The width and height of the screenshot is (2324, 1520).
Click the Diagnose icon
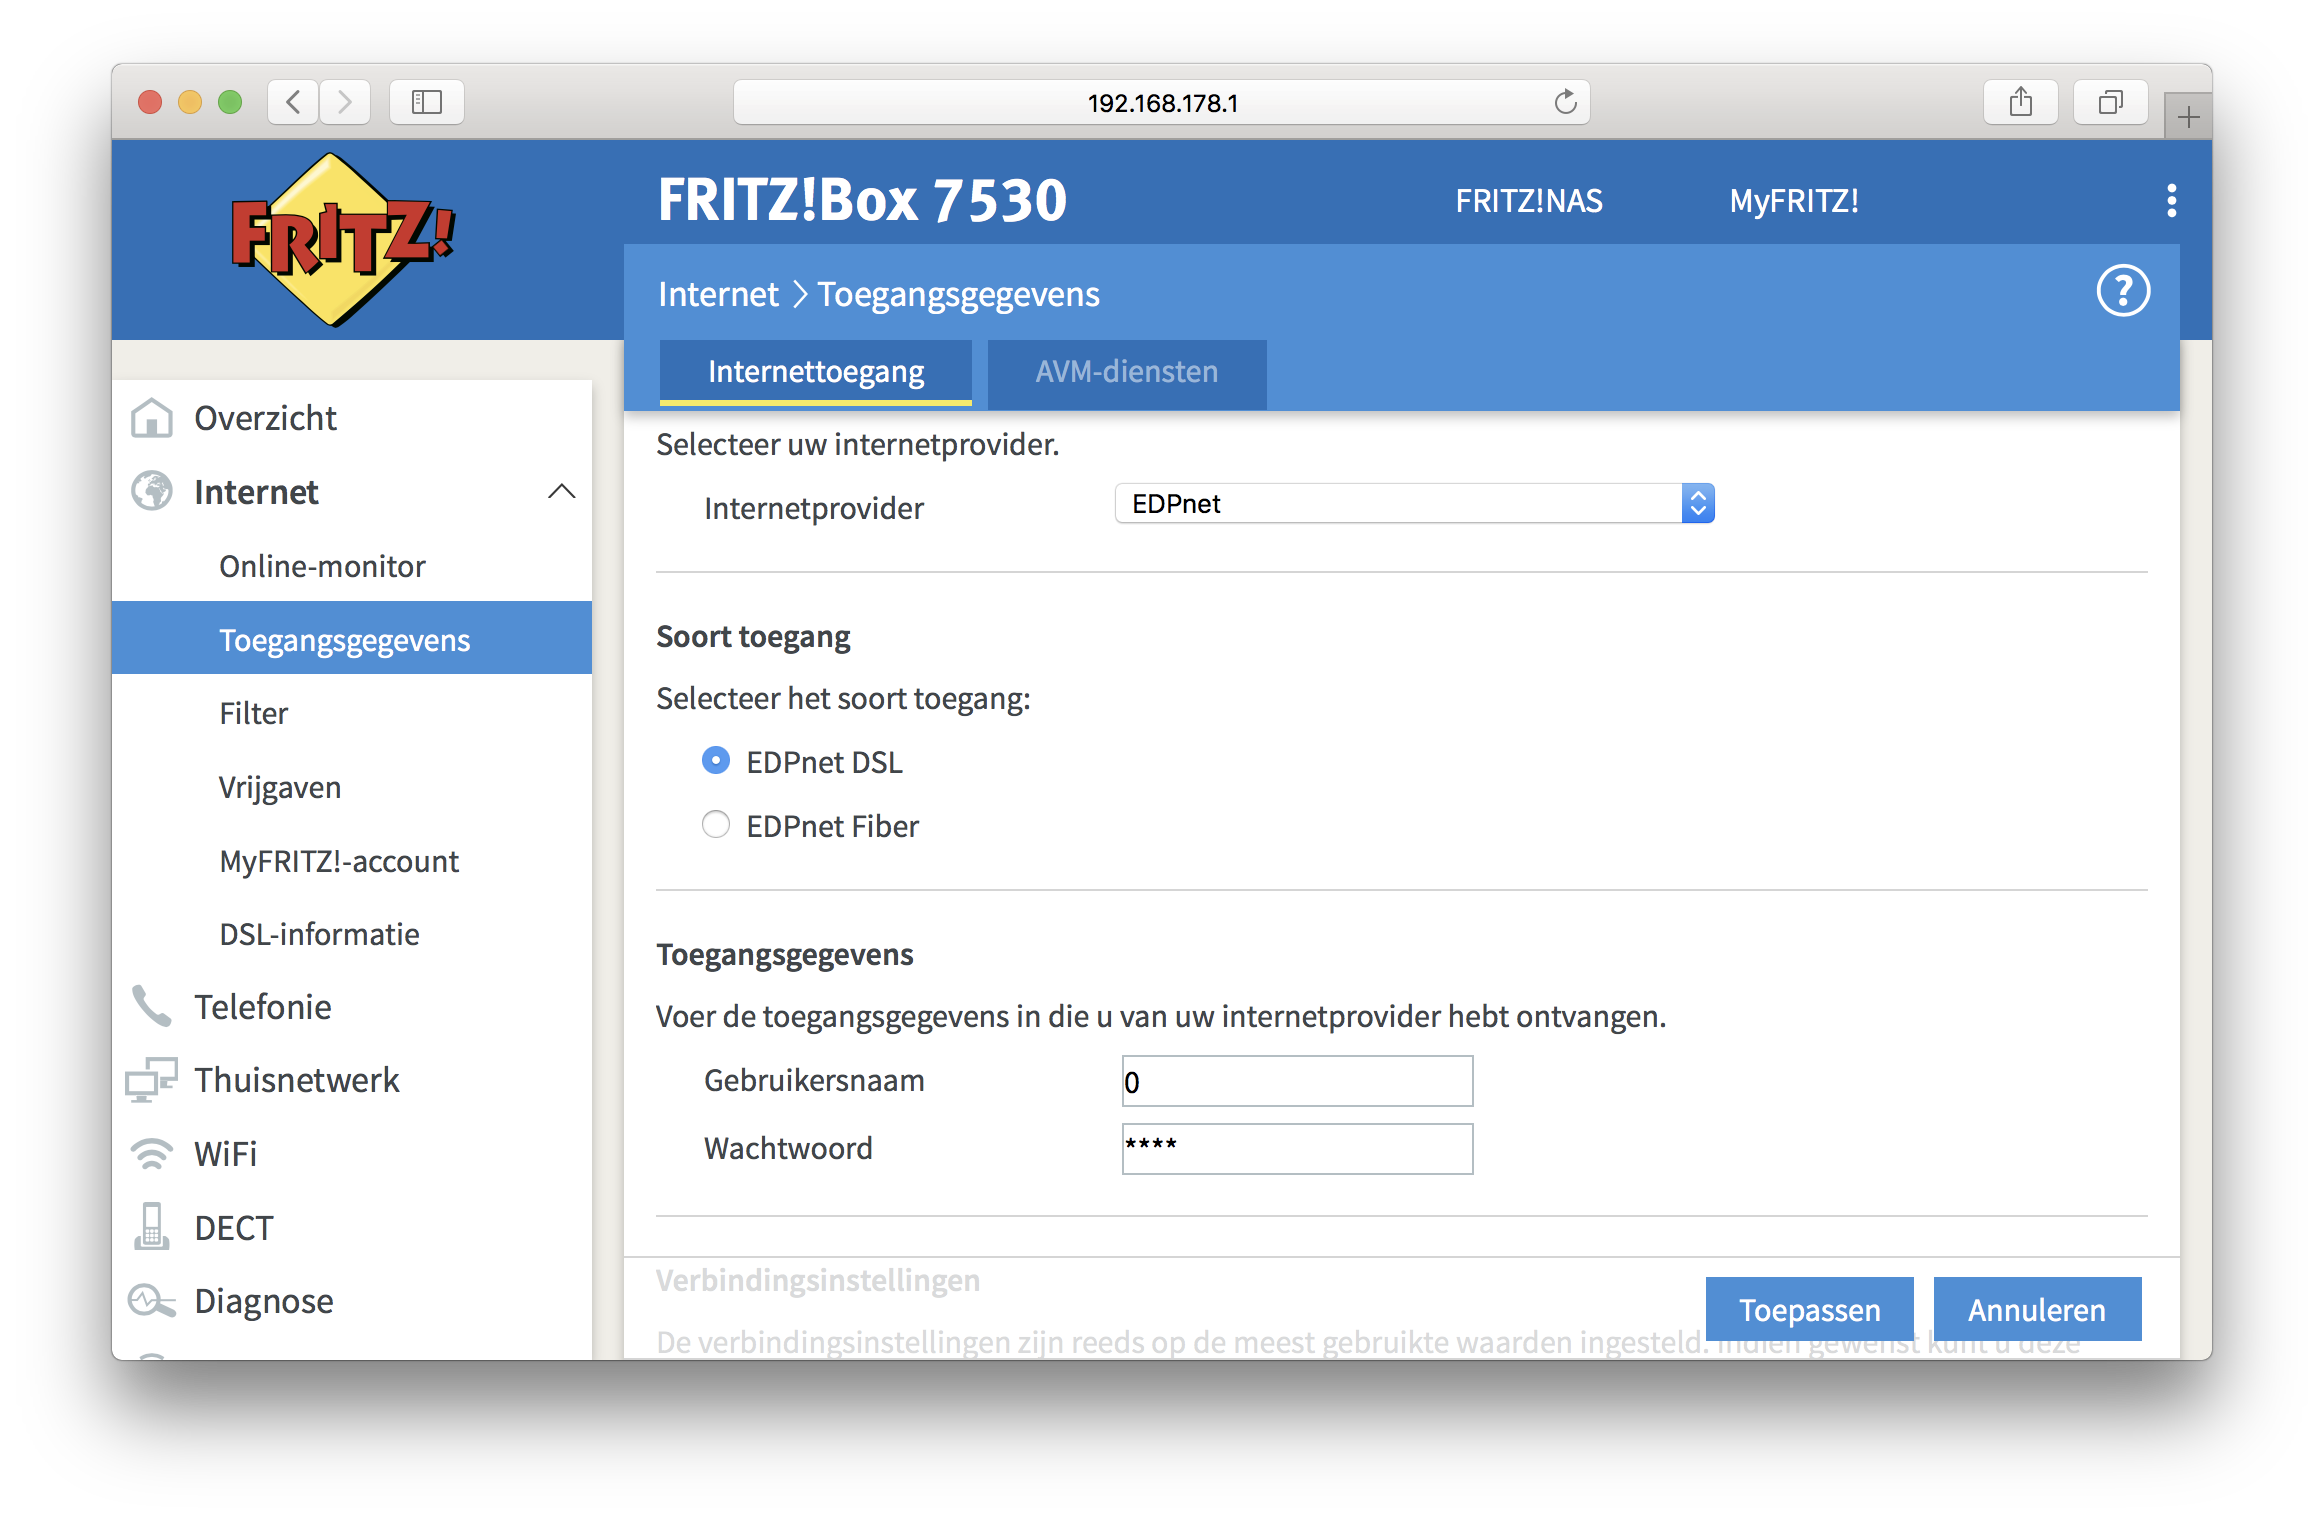152,1300
